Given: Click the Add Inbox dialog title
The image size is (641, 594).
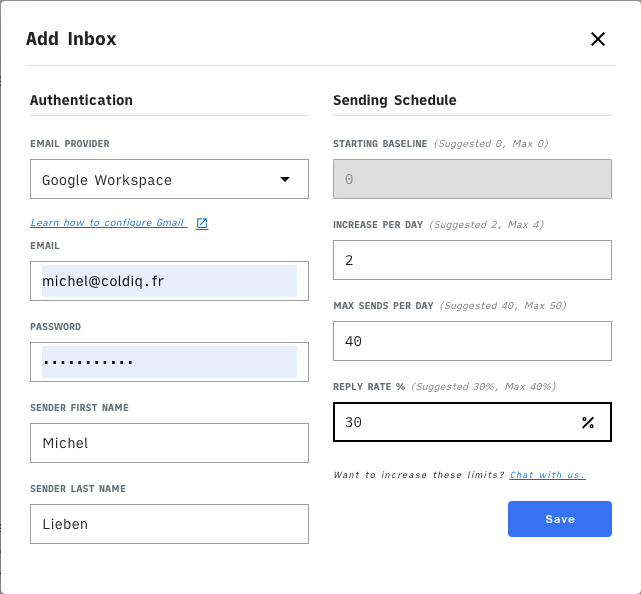Looking at the screenshot, I should click(x=71, y=40).
